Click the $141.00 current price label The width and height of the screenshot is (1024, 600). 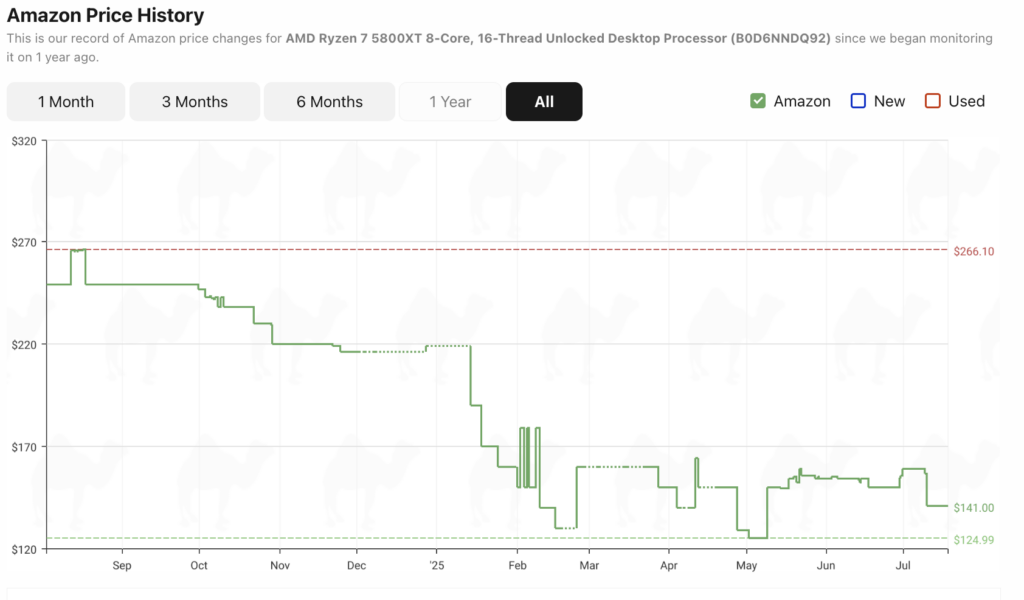click(x=974, y=508)
